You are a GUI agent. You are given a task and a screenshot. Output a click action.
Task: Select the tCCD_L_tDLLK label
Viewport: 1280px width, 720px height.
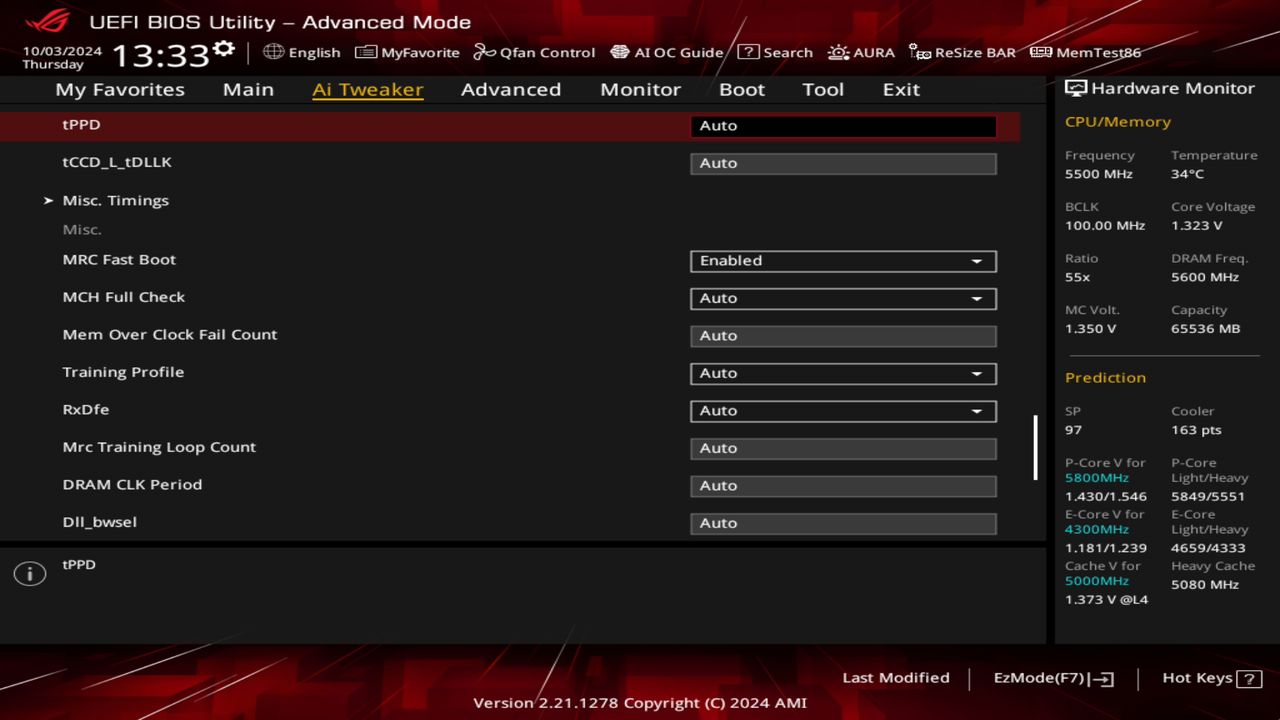tap(117, 162)
